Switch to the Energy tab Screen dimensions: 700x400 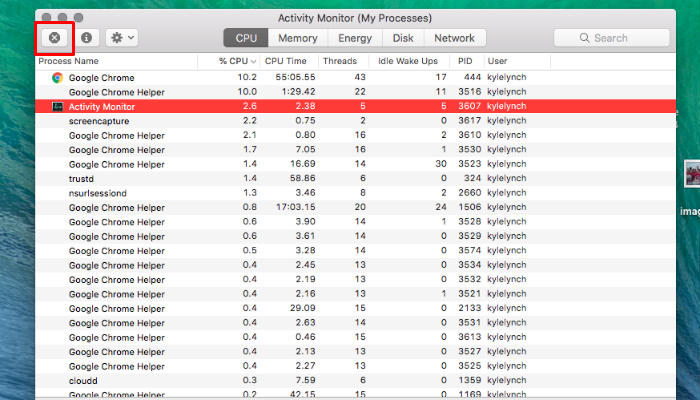click(354, 38)
